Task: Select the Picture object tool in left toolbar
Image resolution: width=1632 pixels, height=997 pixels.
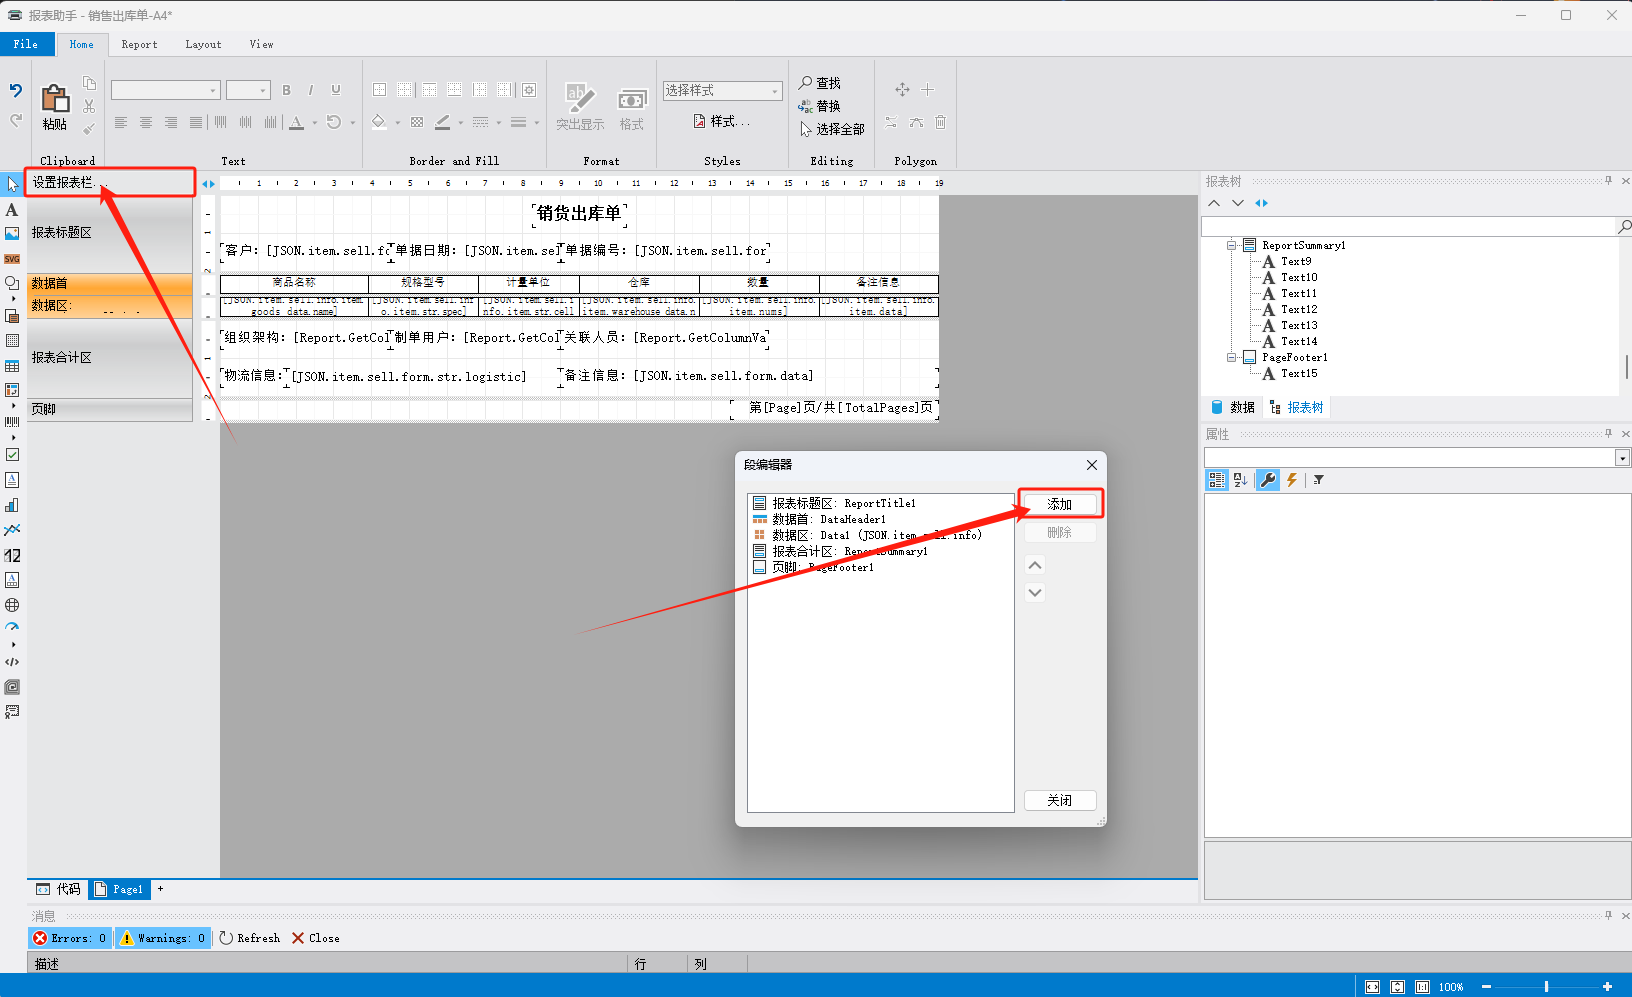Action: (12, 234)
